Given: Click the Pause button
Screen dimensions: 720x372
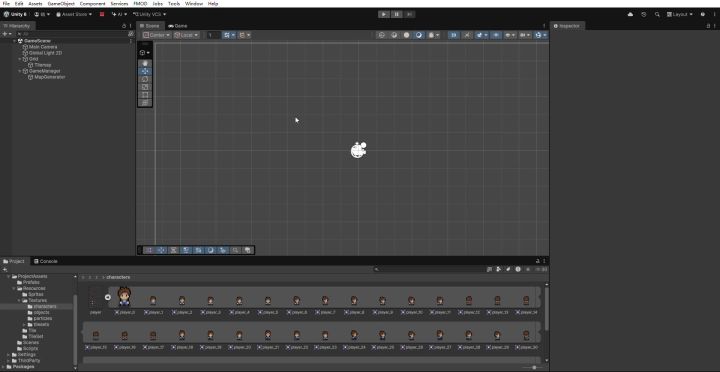Looking at the screenshot, I should pos(397,14).
